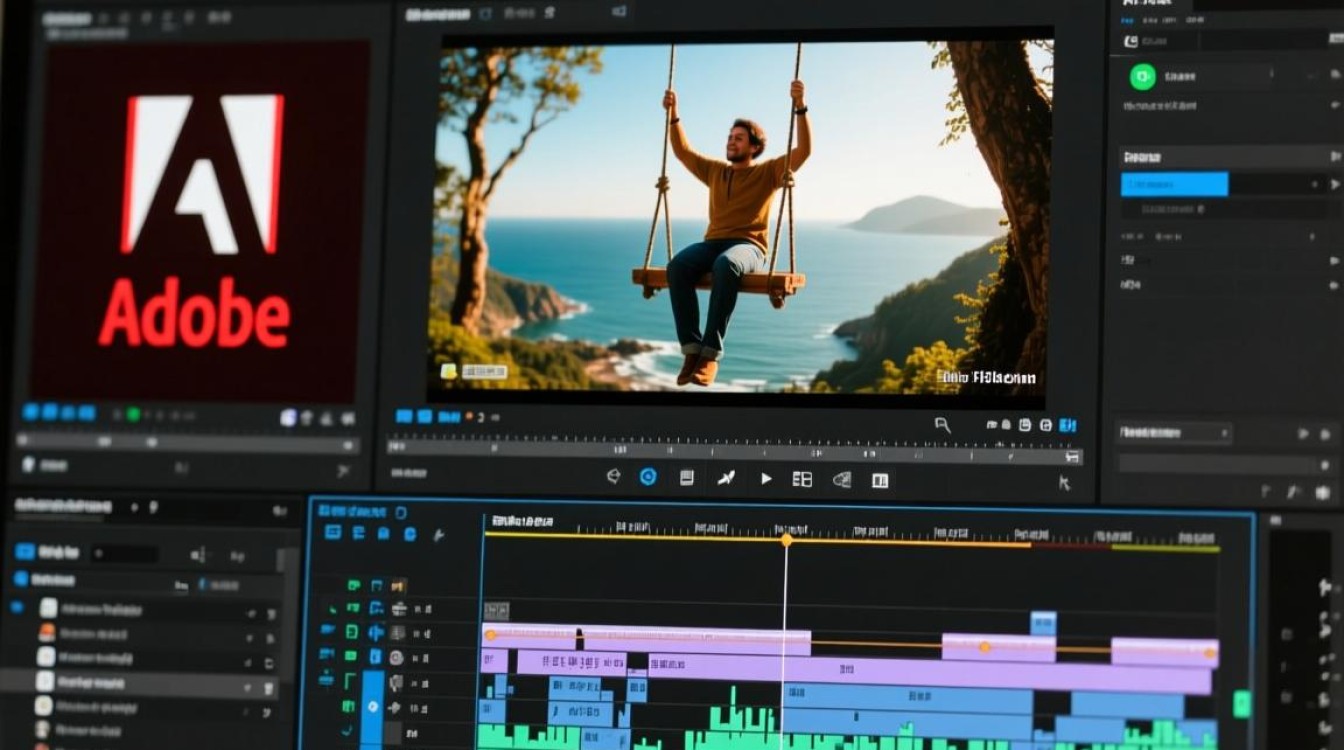Click the split-panel icon directly right of Play
This screenshot has height=750, width=1344.
802,479
